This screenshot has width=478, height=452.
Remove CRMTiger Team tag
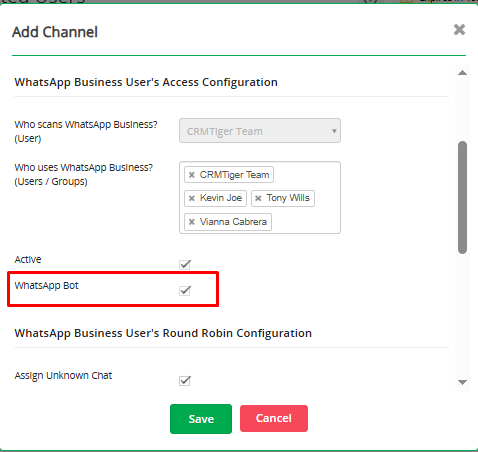192,175
